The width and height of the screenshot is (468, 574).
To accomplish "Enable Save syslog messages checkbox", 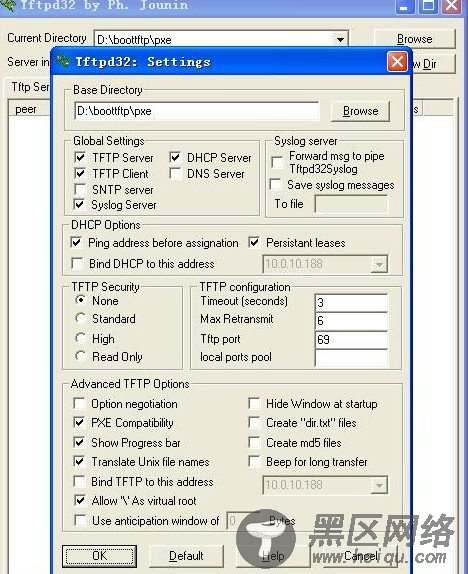I will click(275, 184).
